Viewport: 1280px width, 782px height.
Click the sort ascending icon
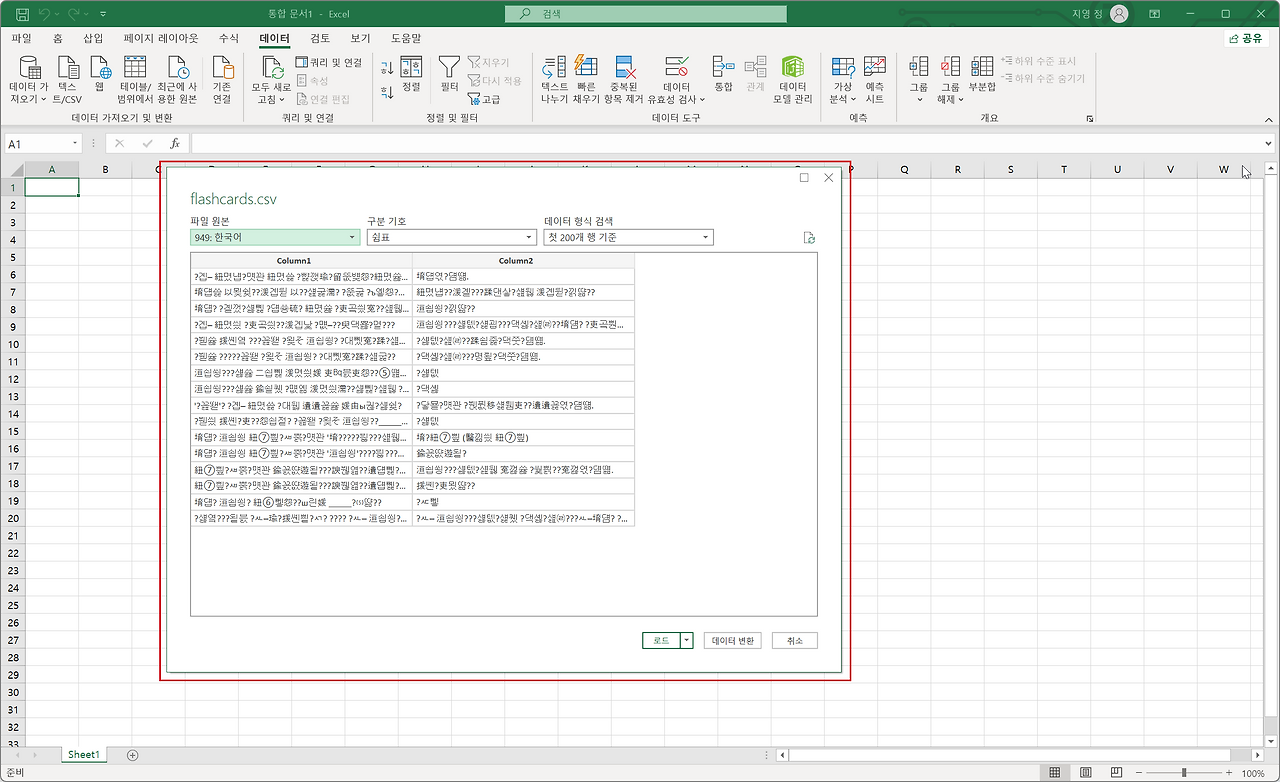pyautogui.click(x=387, y=68)
